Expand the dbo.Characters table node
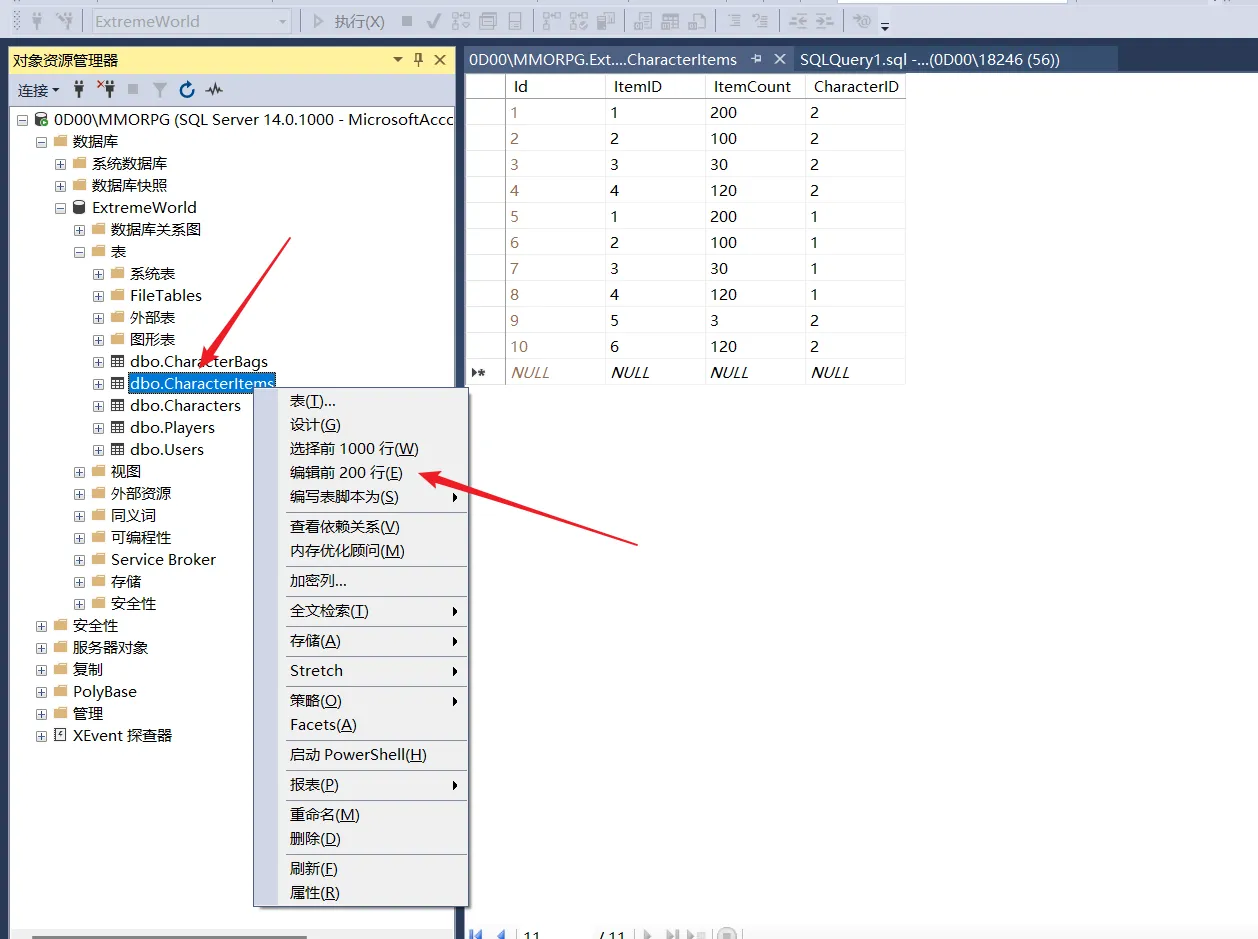 [x=98, y=406]
